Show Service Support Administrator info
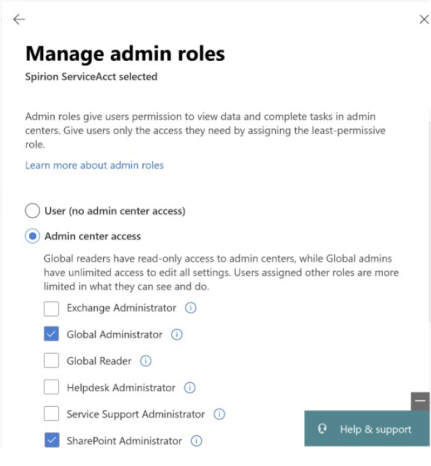This screenshot has width=431, height=466. click(219, 414)
